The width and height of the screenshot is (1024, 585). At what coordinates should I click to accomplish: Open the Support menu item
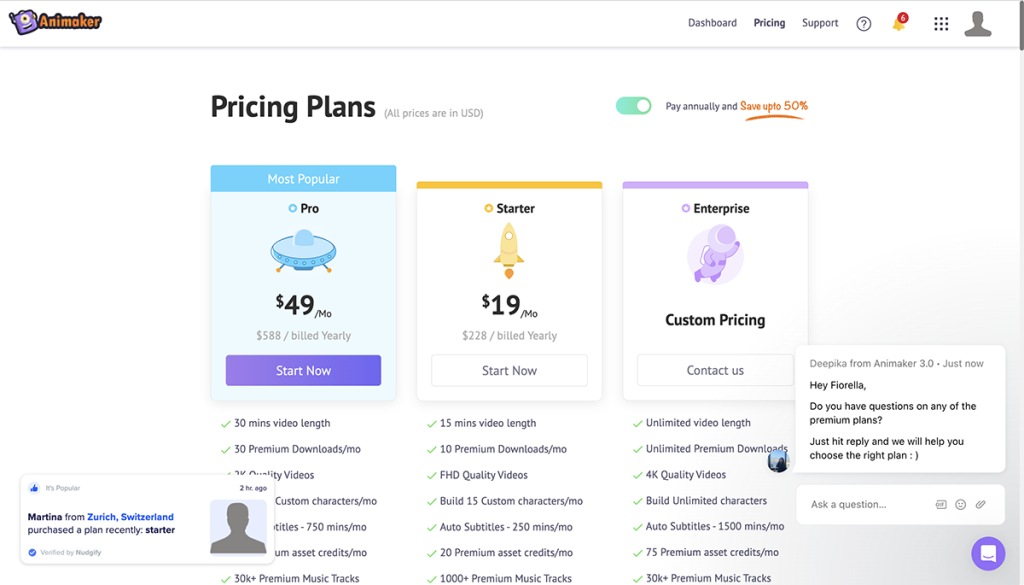click(820, 23)
